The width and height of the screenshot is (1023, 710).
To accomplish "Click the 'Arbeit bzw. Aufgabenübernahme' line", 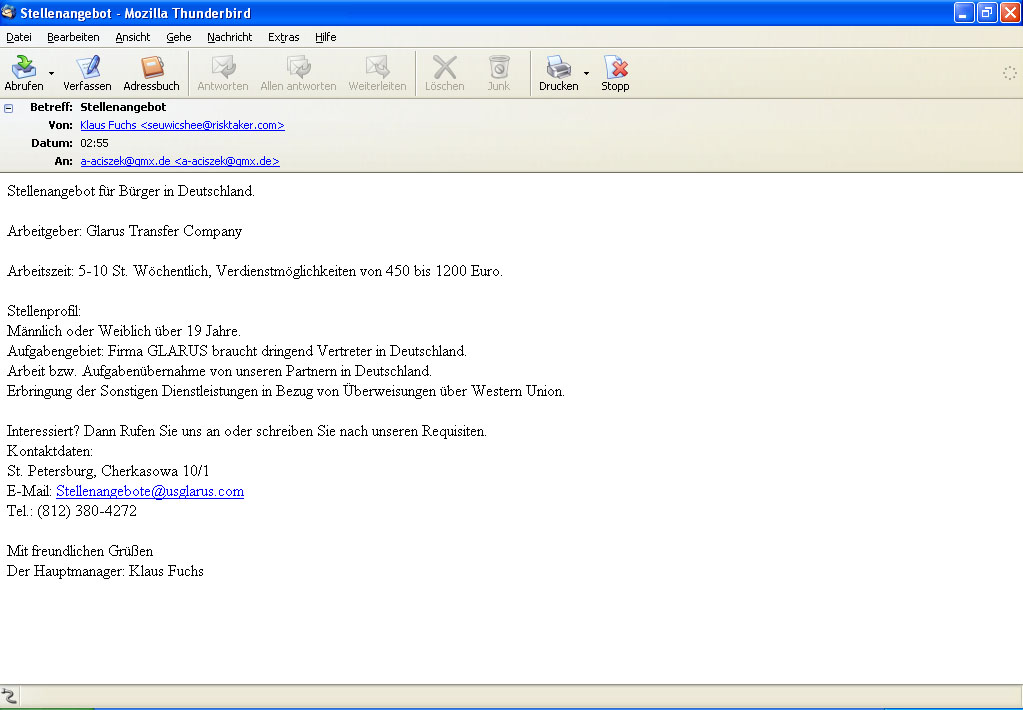I will click(219, 371).
